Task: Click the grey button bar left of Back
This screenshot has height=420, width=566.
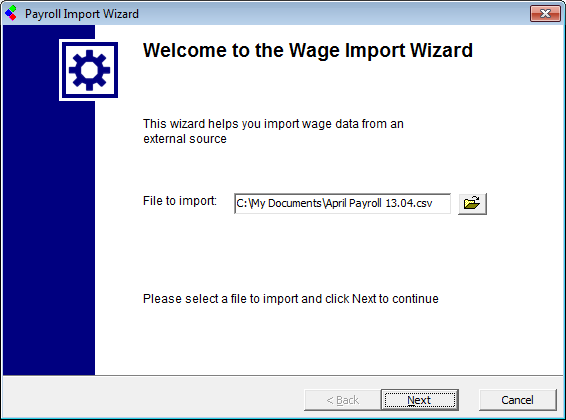Action: pos(153,398)
